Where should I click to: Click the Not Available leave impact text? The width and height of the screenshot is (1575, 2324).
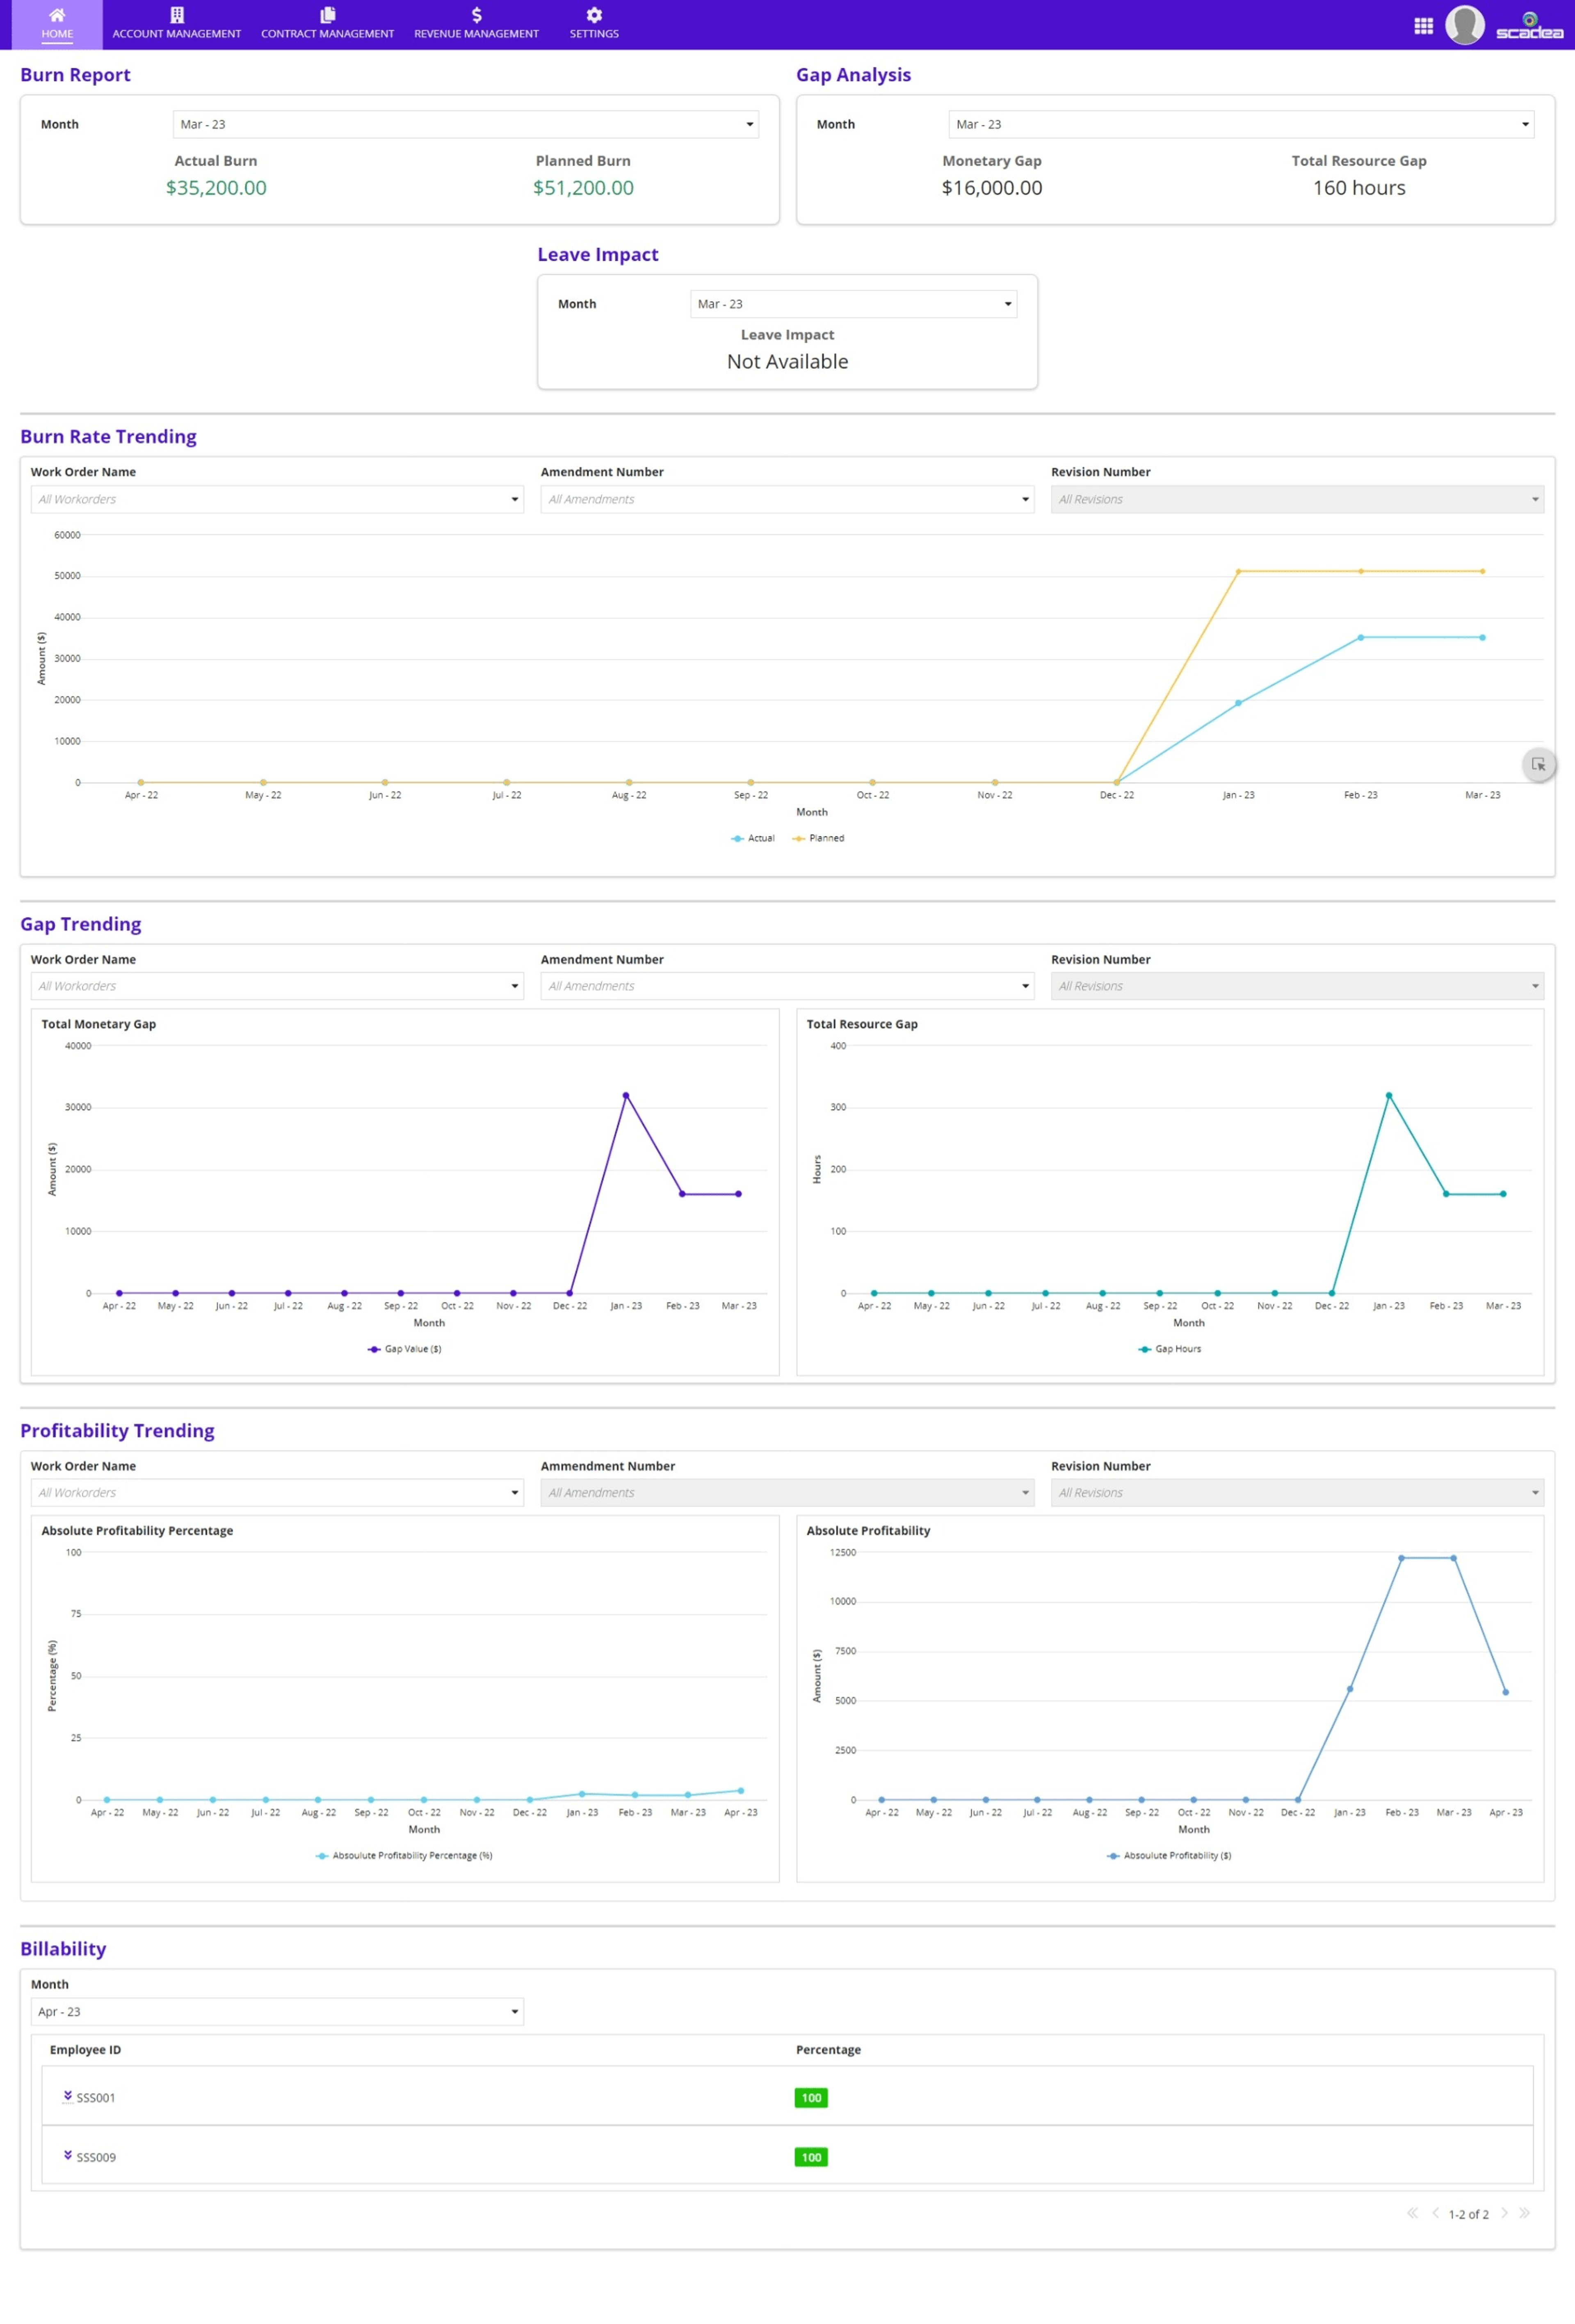tap(787, 362)
